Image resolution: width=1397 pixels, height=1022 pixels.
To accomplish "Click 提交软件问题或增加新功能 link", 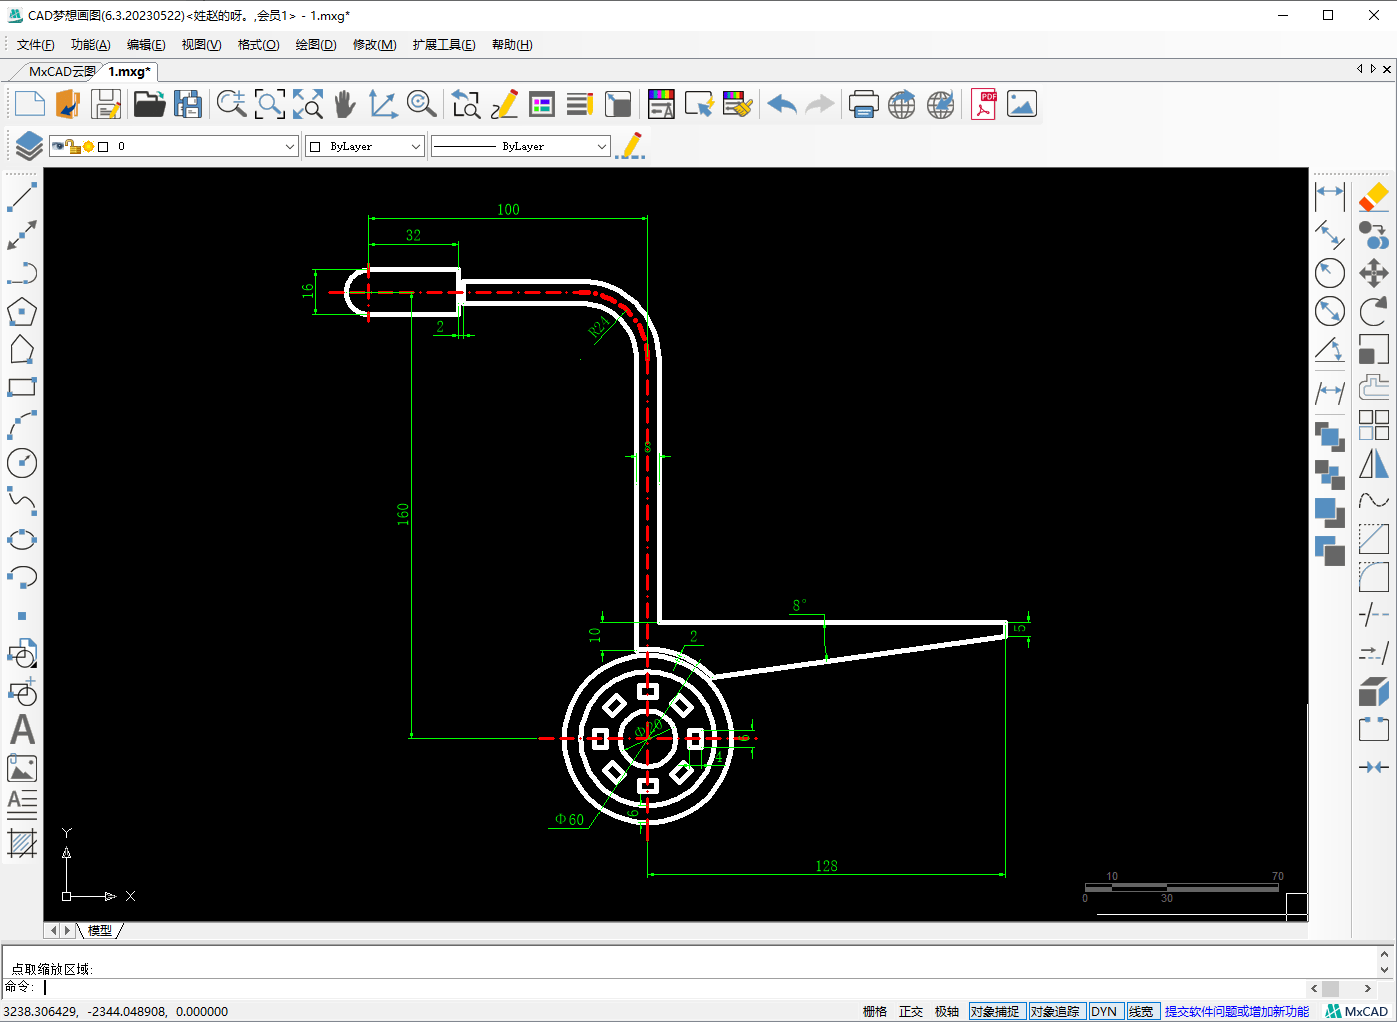I will (1237, 1011).
